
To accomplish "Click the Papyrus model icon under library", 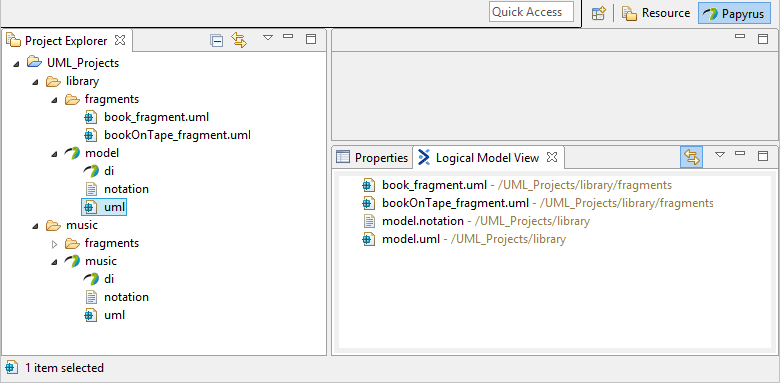I will pos(72,153).
